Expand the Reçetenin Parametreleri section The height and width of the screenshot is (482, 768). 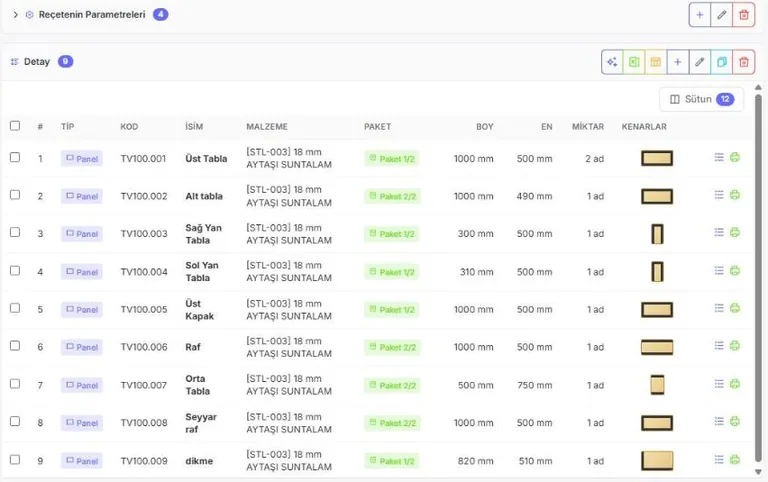pyautogui.click(x=16, y=15)
